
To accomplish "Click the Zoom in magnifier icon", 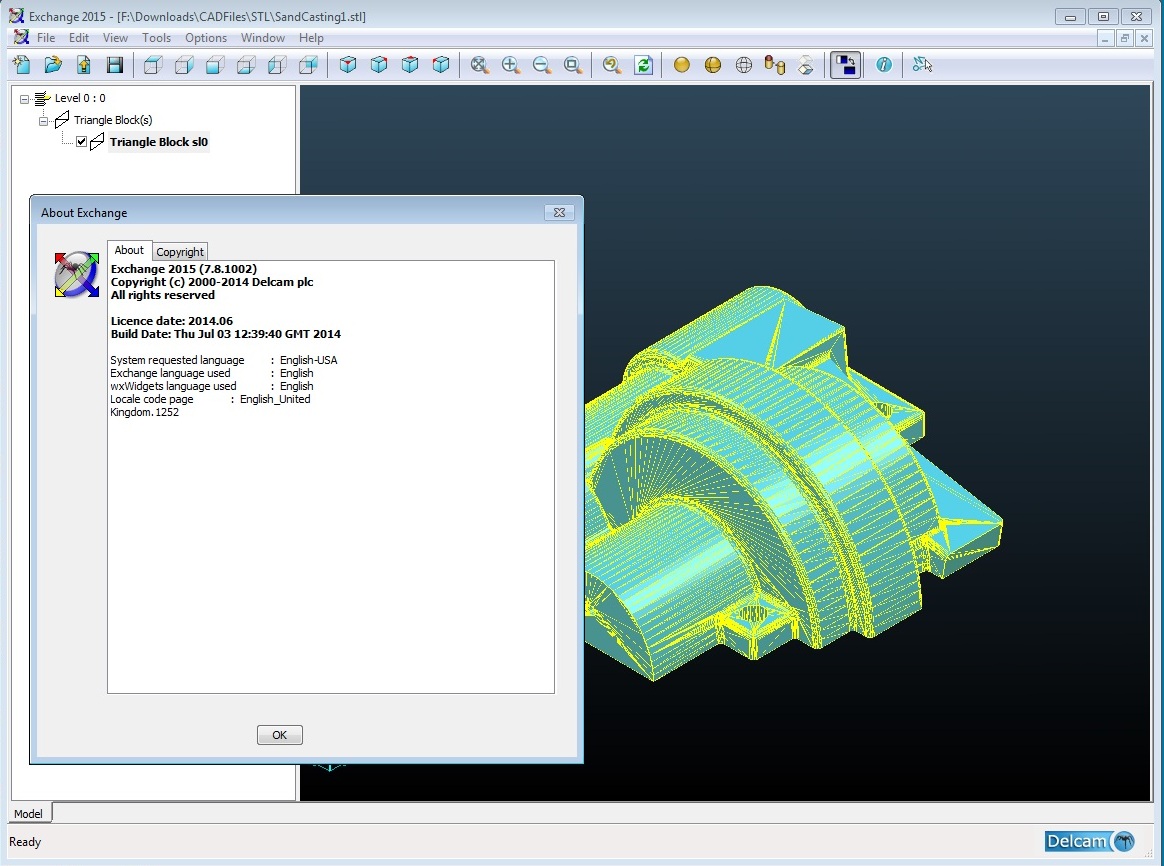I will (511, 65).
